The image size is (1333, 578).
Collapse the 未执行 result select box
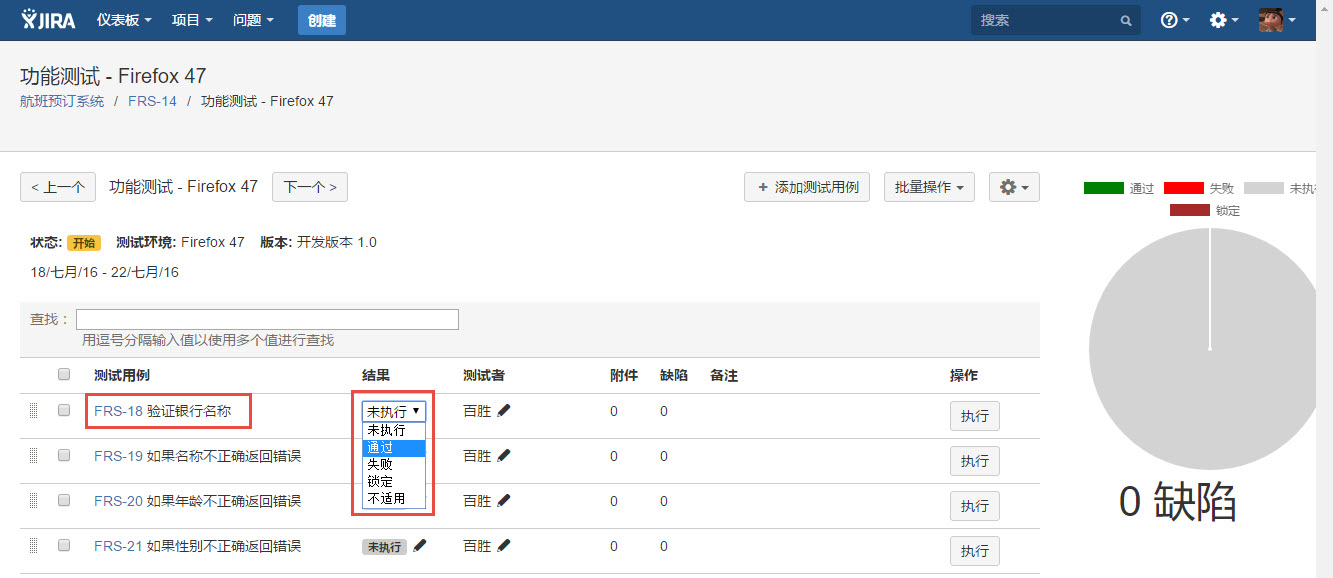[394, 411]
